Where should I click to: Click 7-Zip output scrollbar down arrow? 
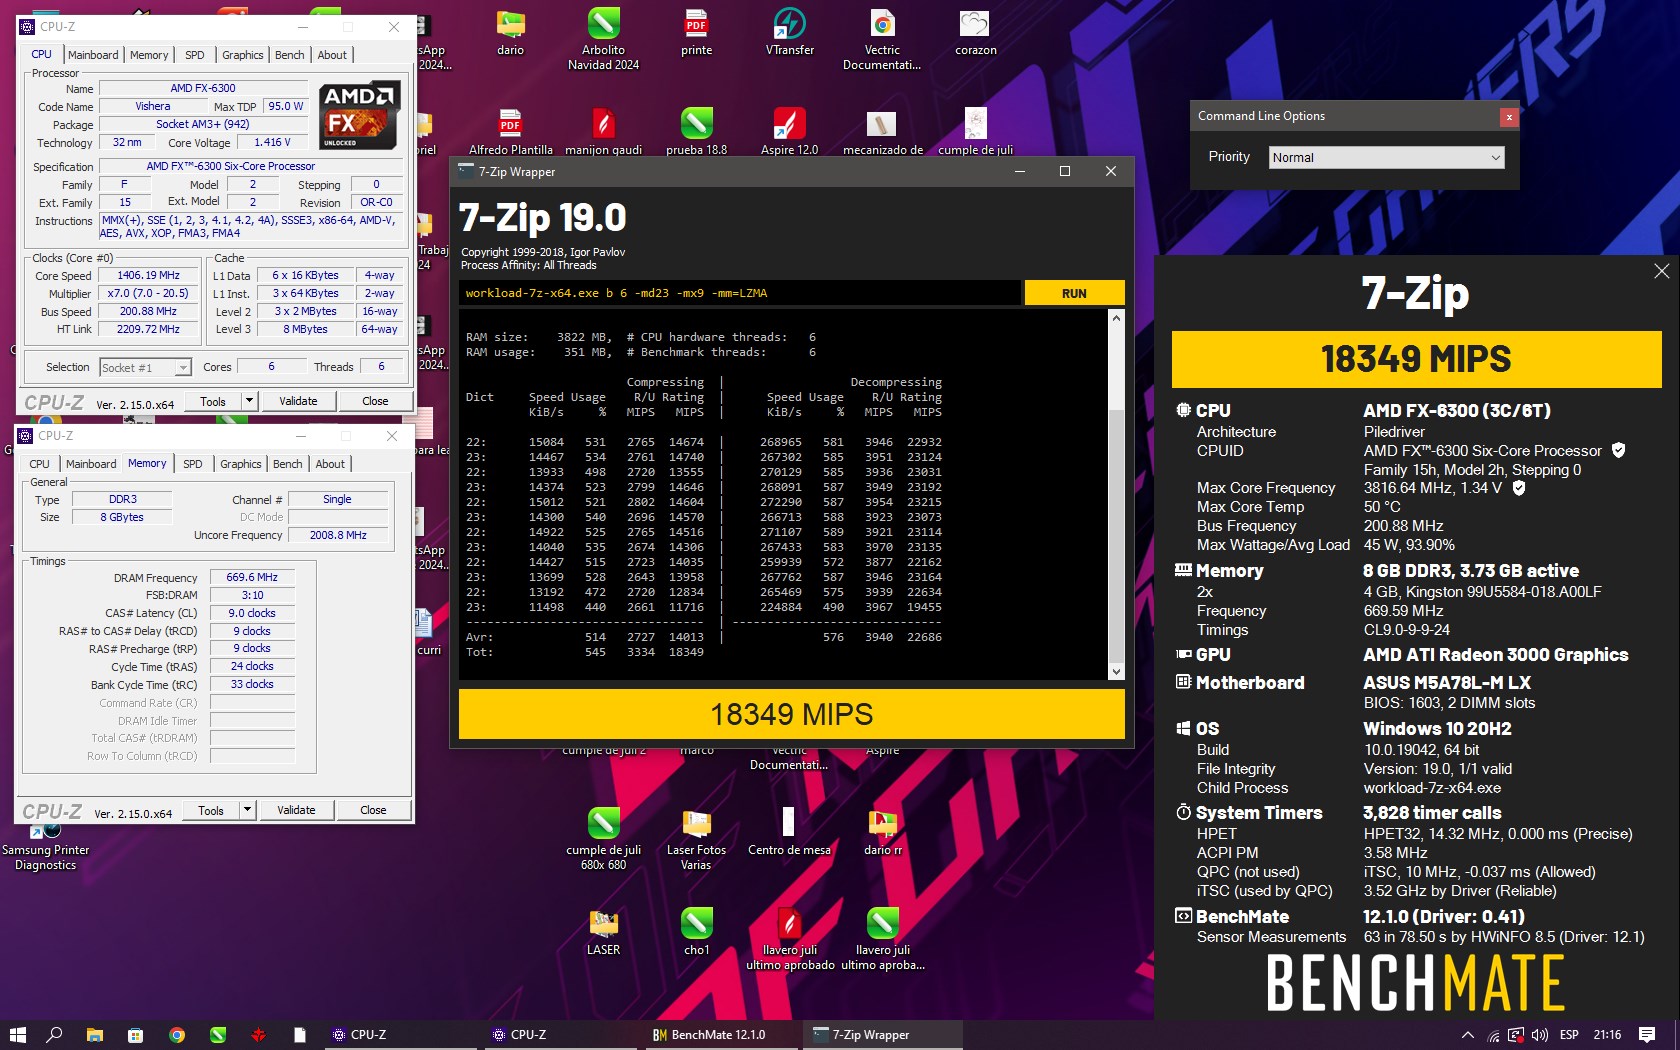click(1117, 672)
